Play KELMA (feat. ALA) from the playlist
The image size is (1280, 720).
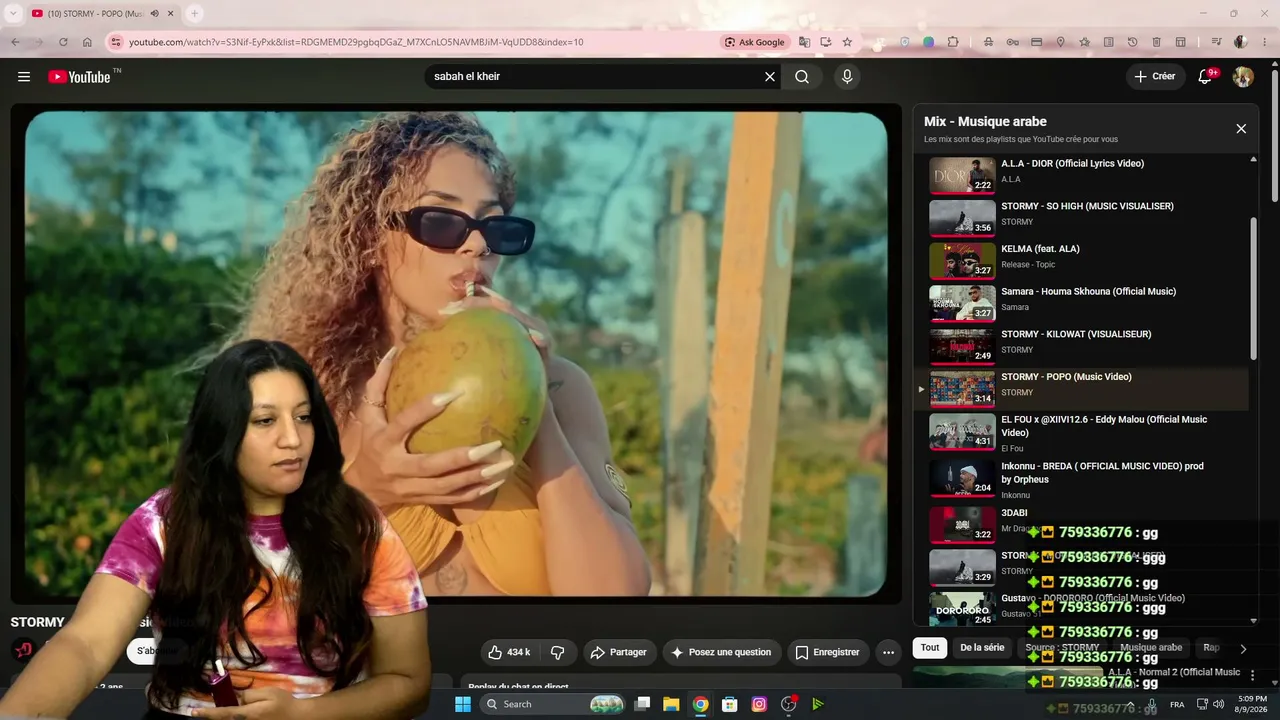1040,249
